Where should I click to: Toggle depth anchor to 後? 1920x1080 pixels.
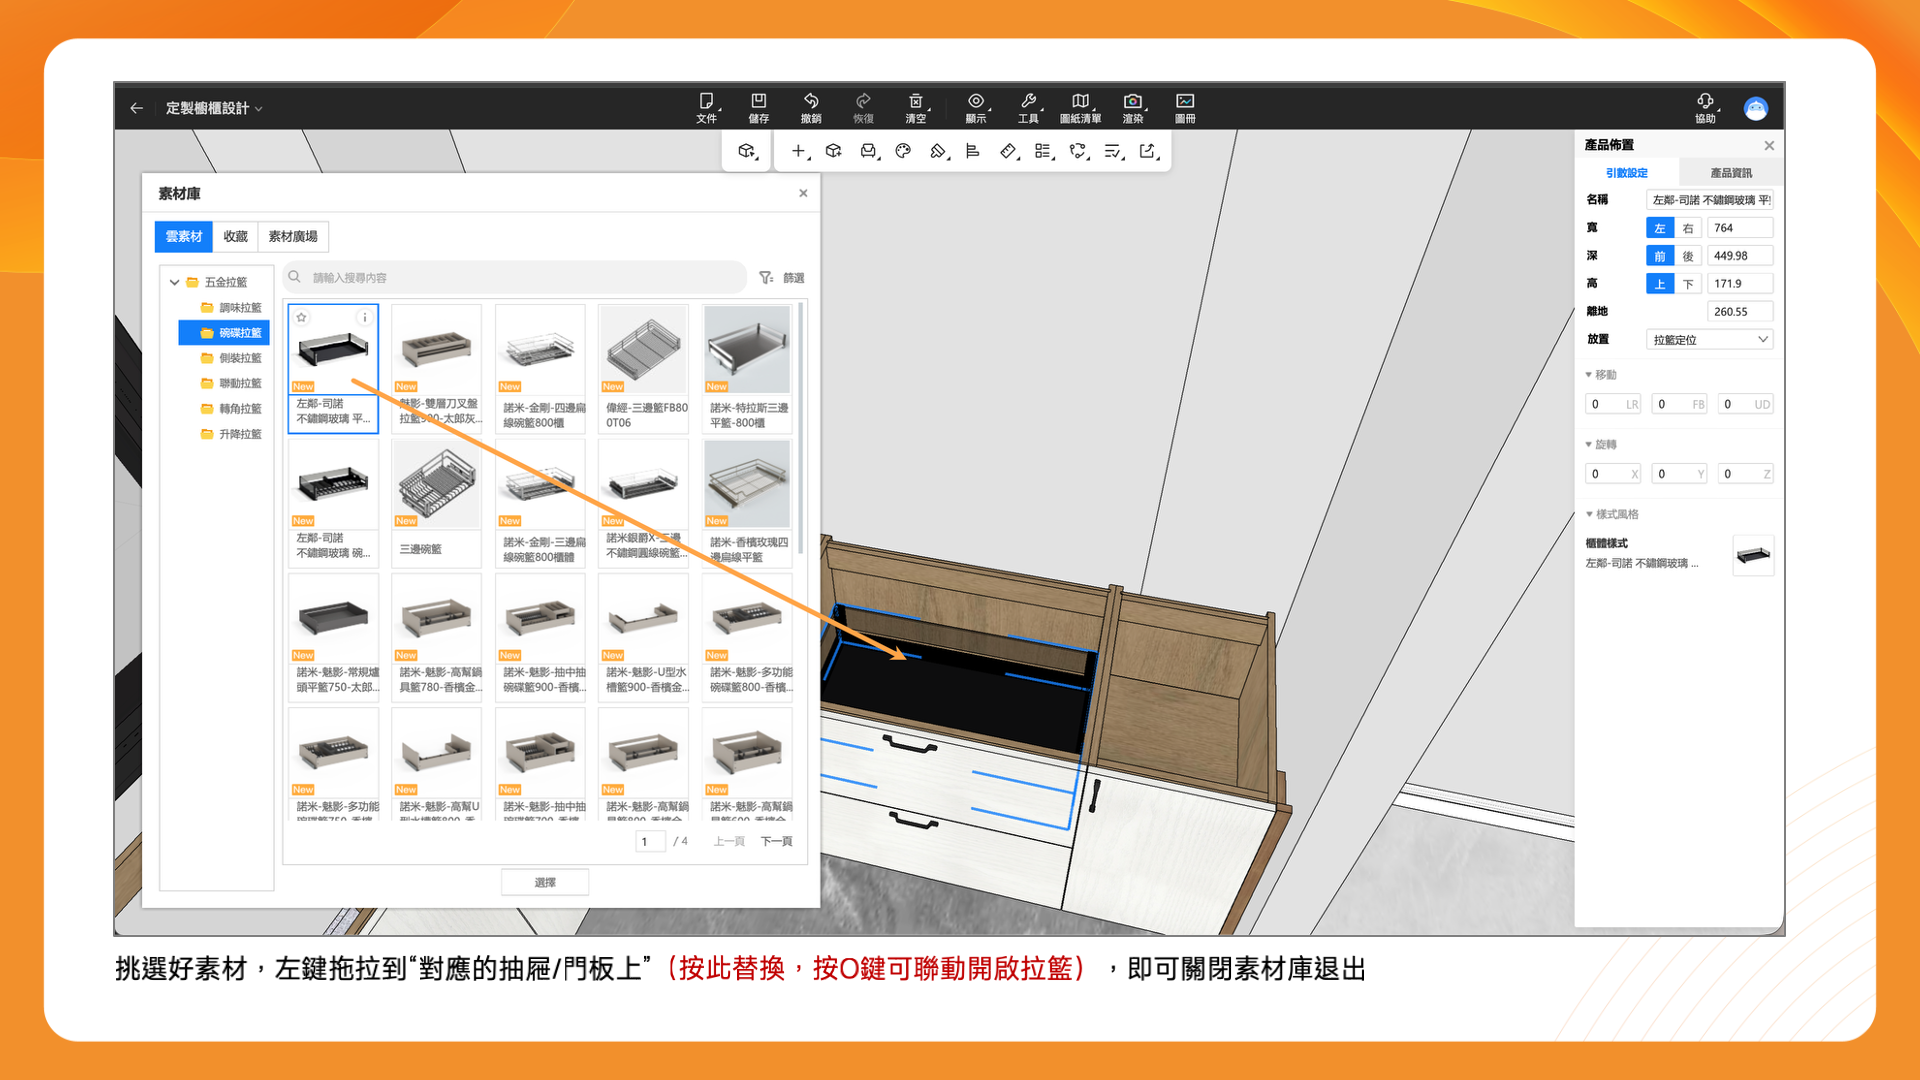[1688, 256]
